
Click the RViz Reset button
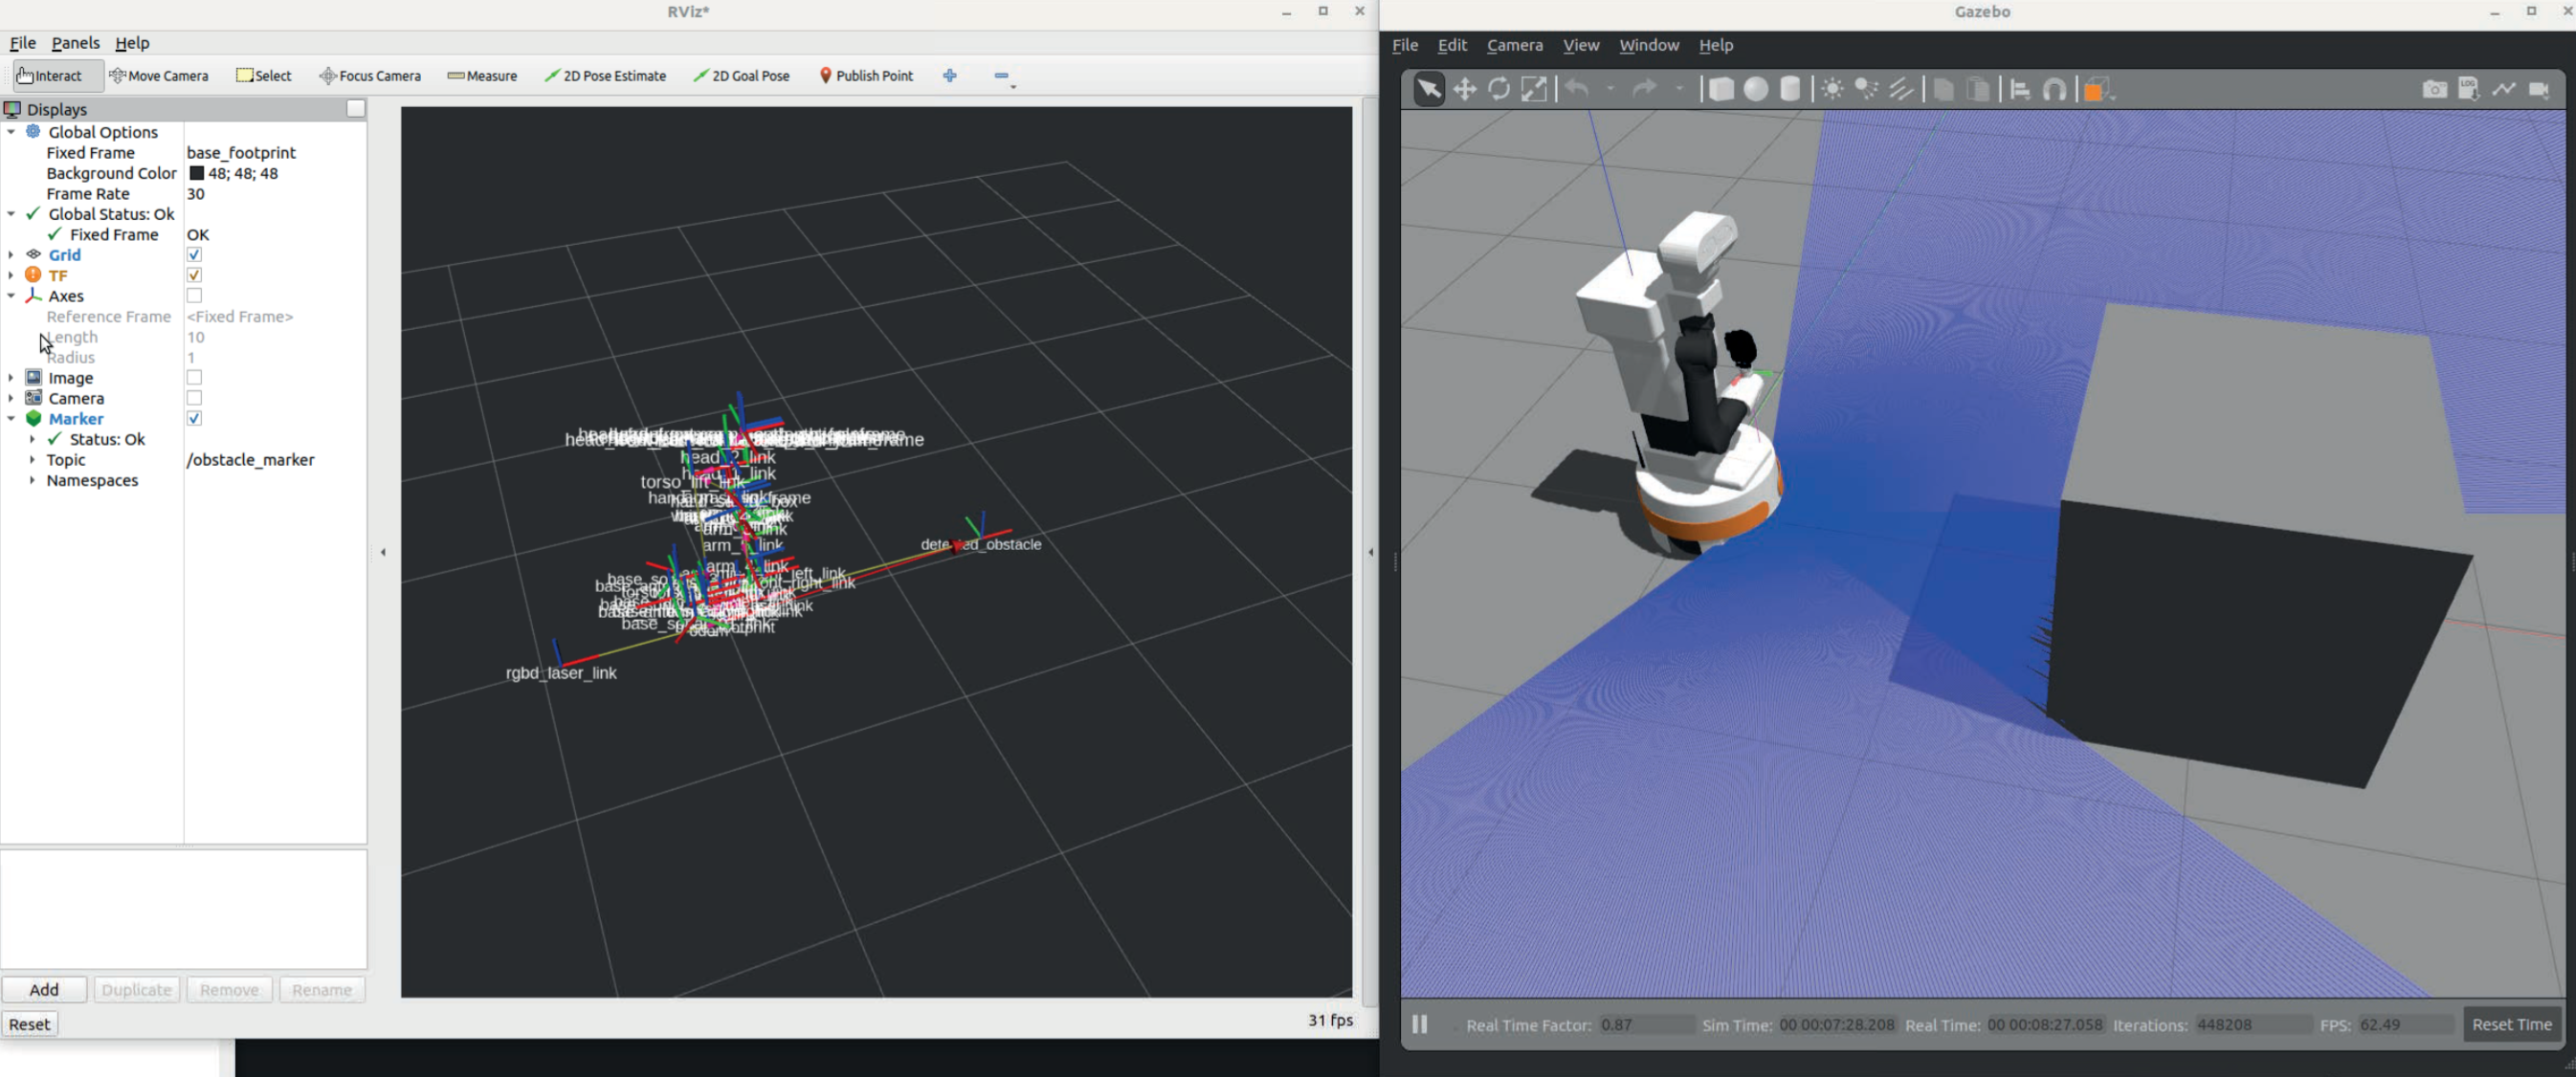(30, 1024)
